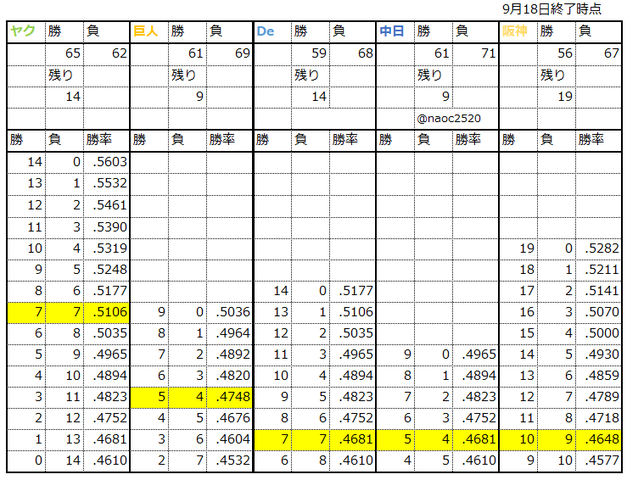
Task: Click ヤク wins cell showing 65
Action: point(64,53)
